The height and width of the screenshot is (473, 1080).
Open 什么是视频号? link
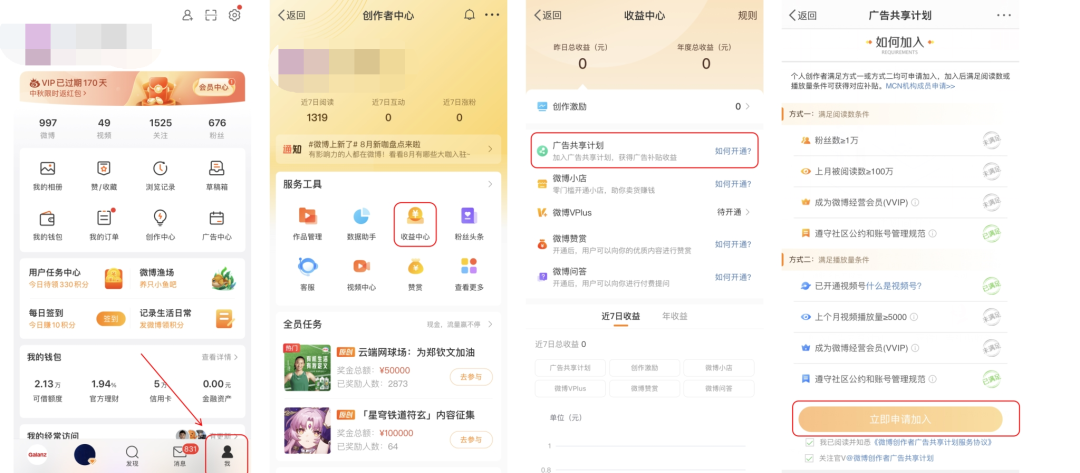pos(894,286)
